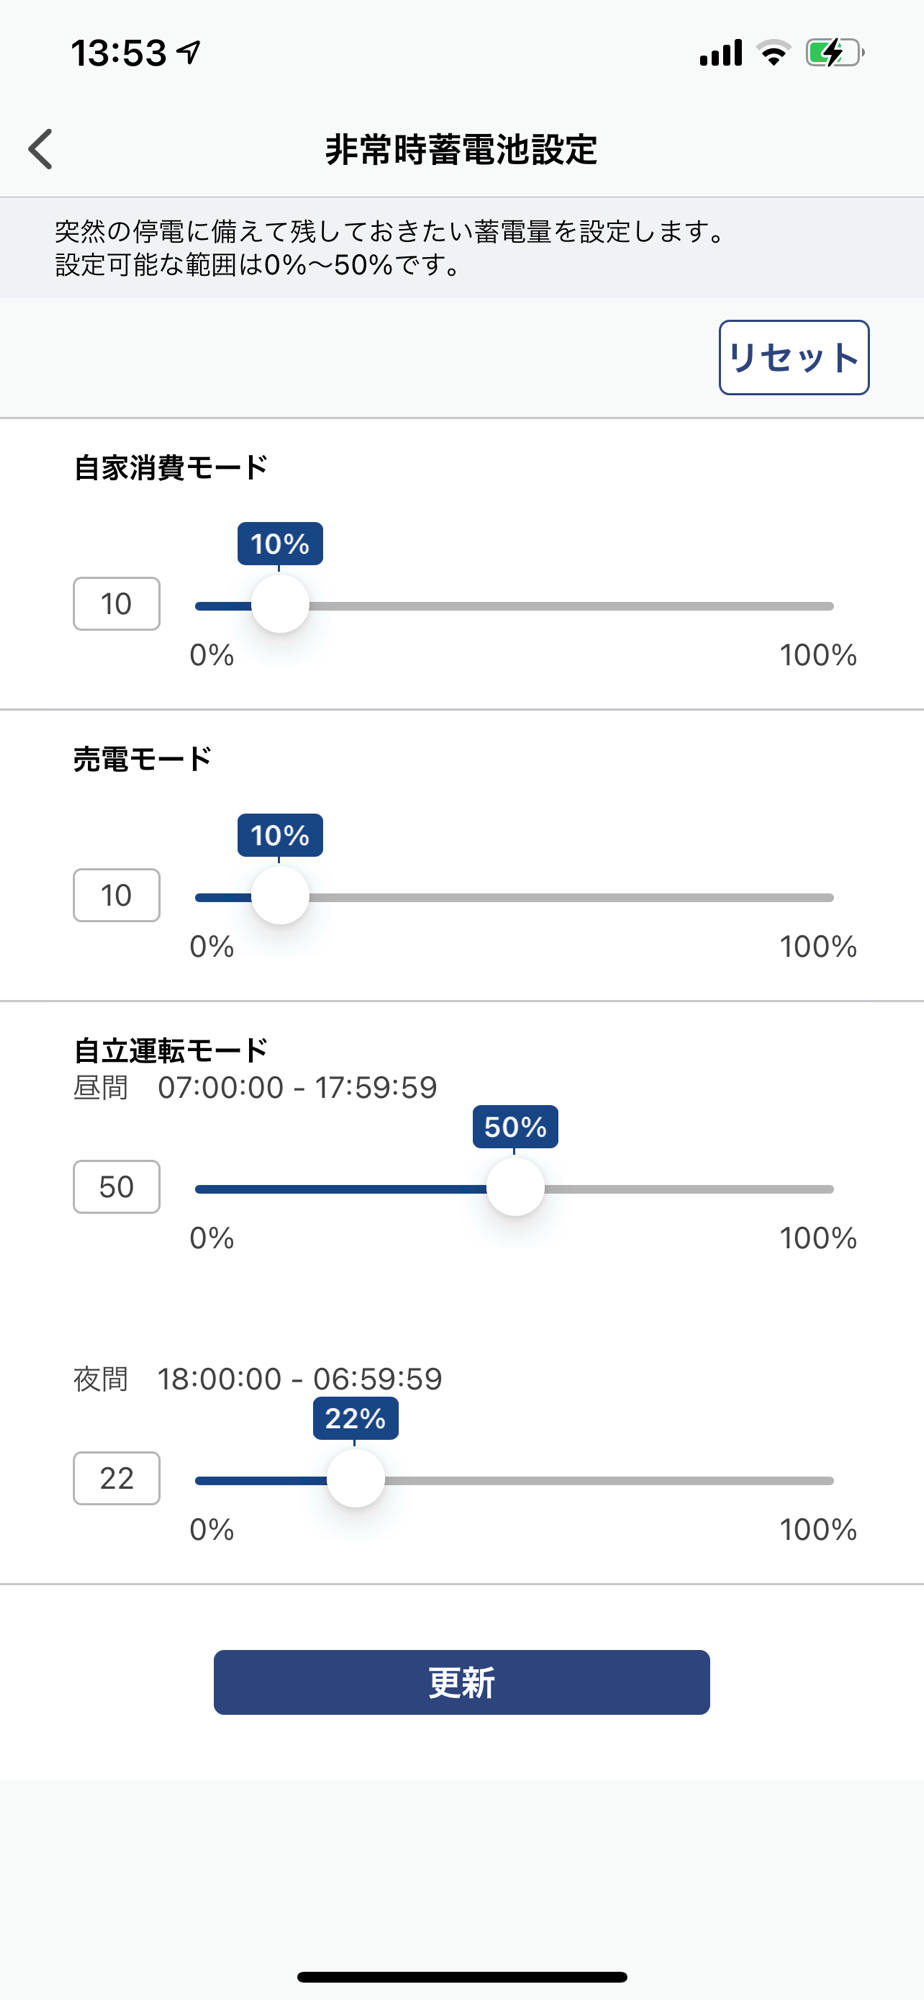Tap the home indicator bar
The width and height of the screenshot is (924, 2000).
[x=462, y=1977]
